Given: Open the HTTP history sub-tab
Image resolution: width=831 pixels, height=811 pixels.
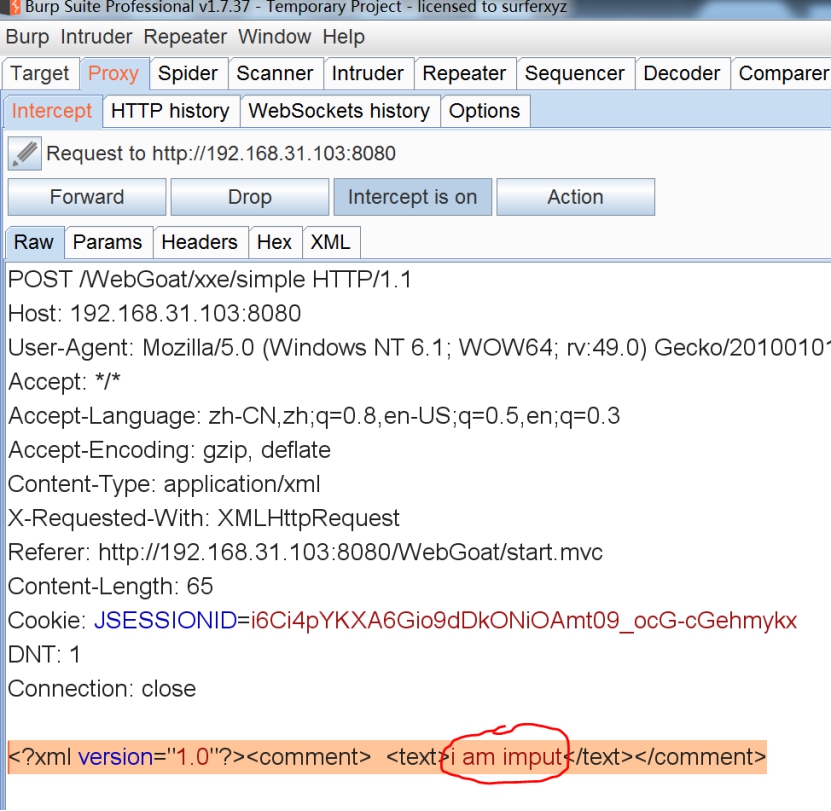Looking at the screenshot, I should tap(170, 111).
